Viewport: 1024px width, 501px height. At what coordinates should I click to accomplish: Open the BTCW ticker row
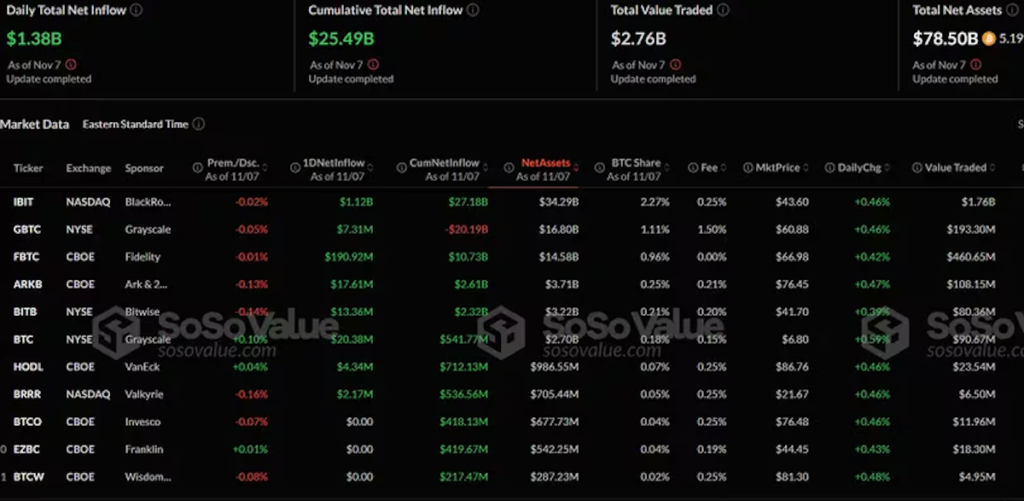point(512,476)
